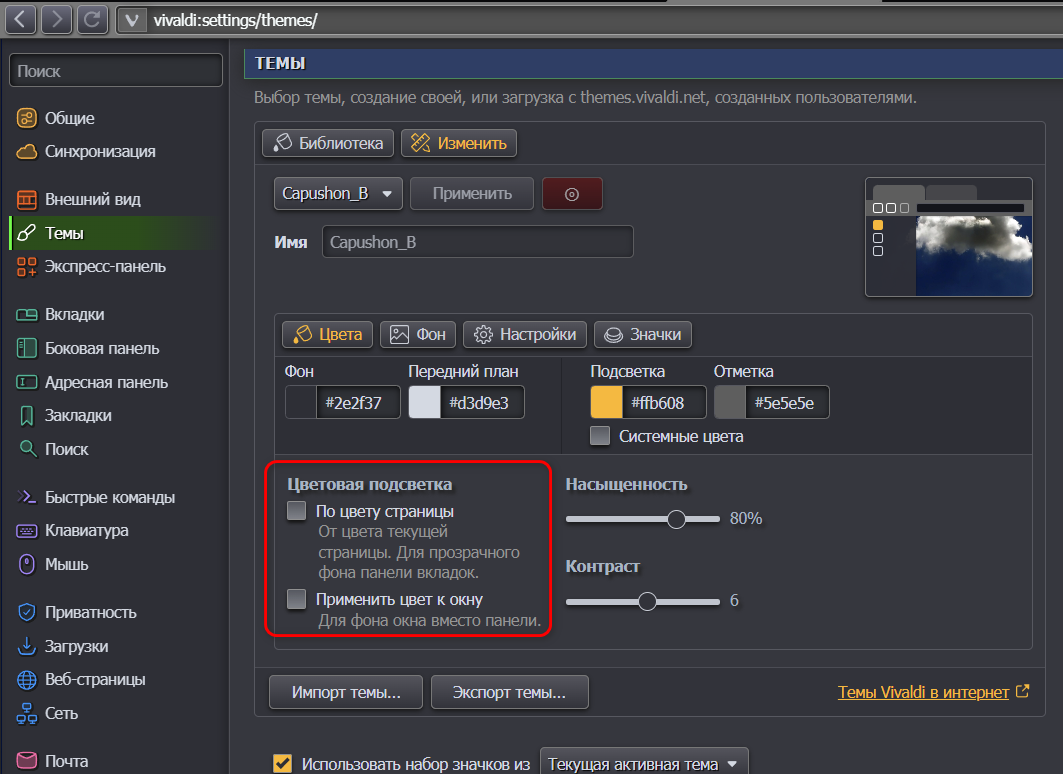1063x774 pixels.
Task: Open Мышь mouse icon
Action: [x=26, y=564]
